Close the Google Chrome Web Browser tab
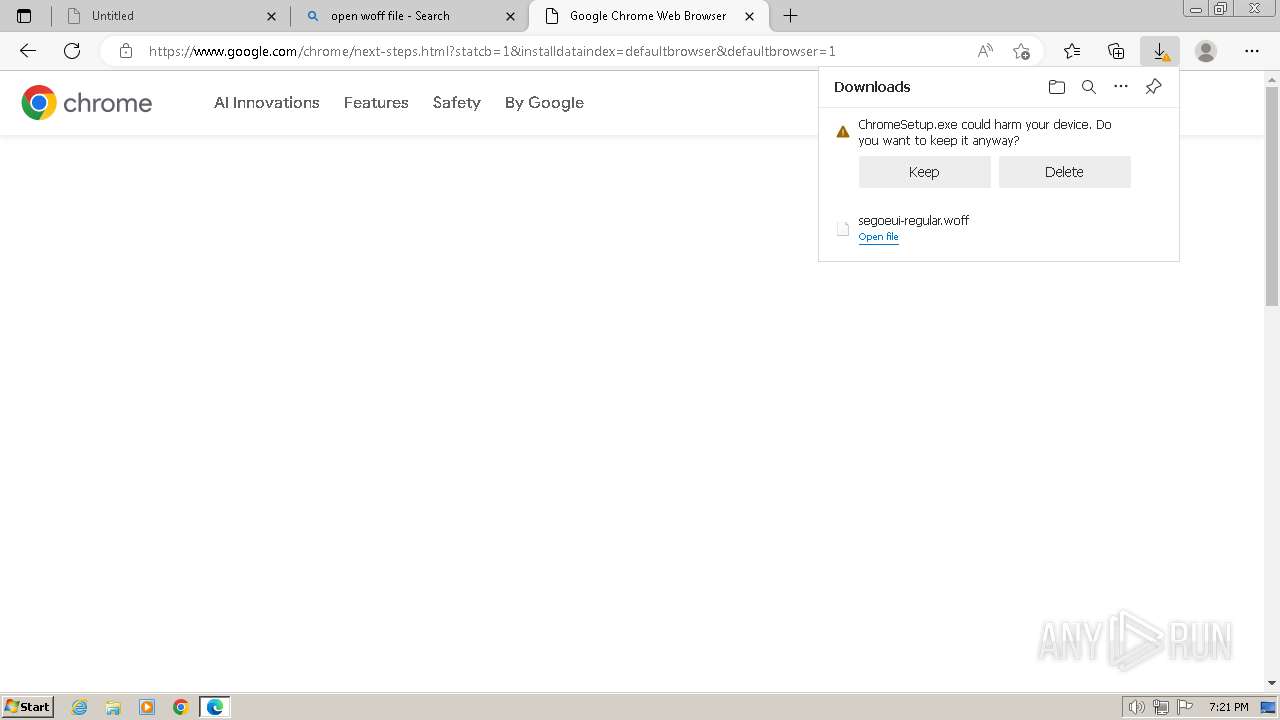Image resolution: width=1280 pixels, height=720 pixels. [750, 16]
